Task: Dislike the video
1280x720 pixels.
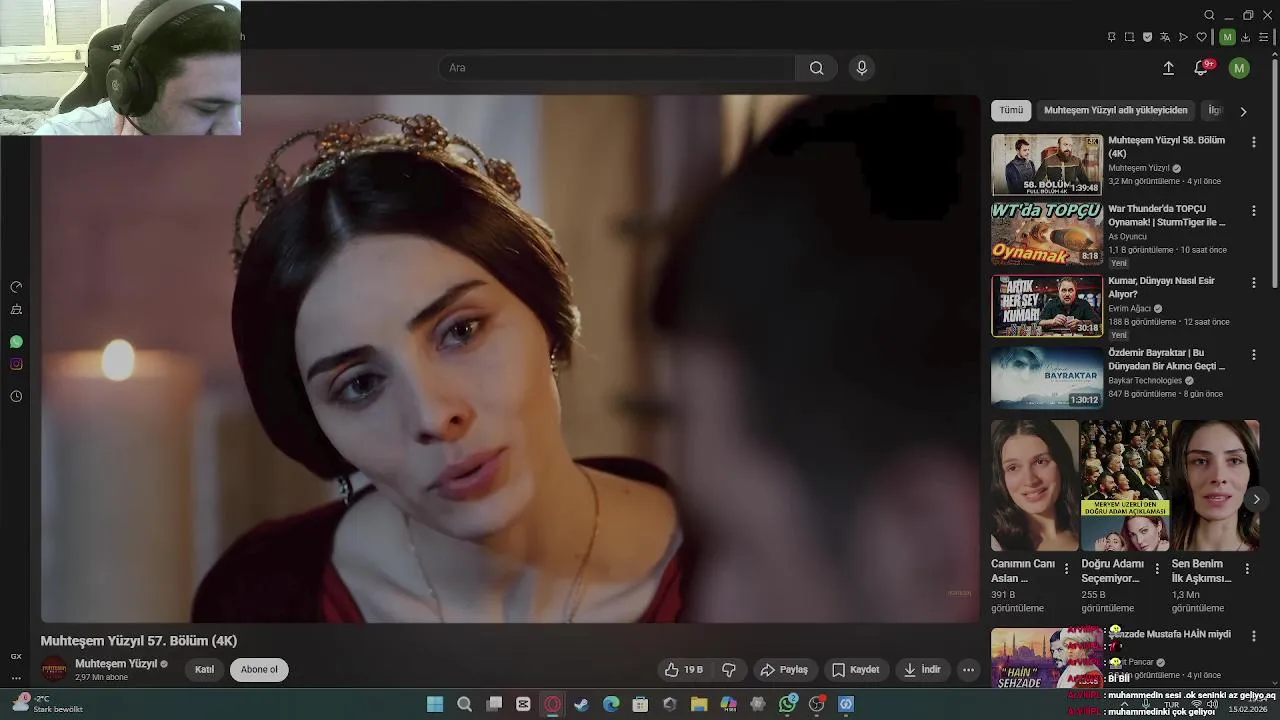Action: click(x=729, y=670)
